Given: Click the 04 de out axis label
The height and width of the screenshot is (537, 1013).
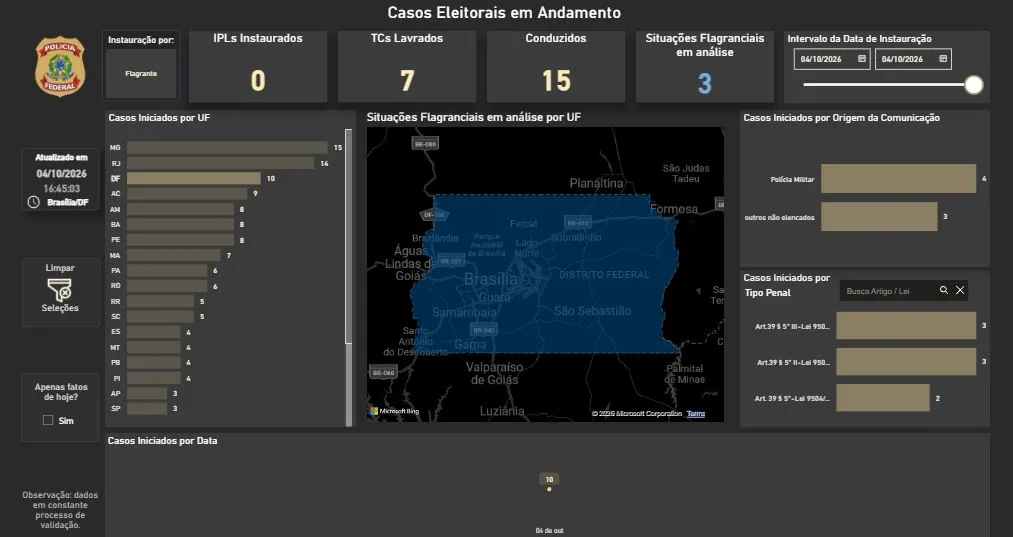Looking at the screenshot, I should coord(549,531).
